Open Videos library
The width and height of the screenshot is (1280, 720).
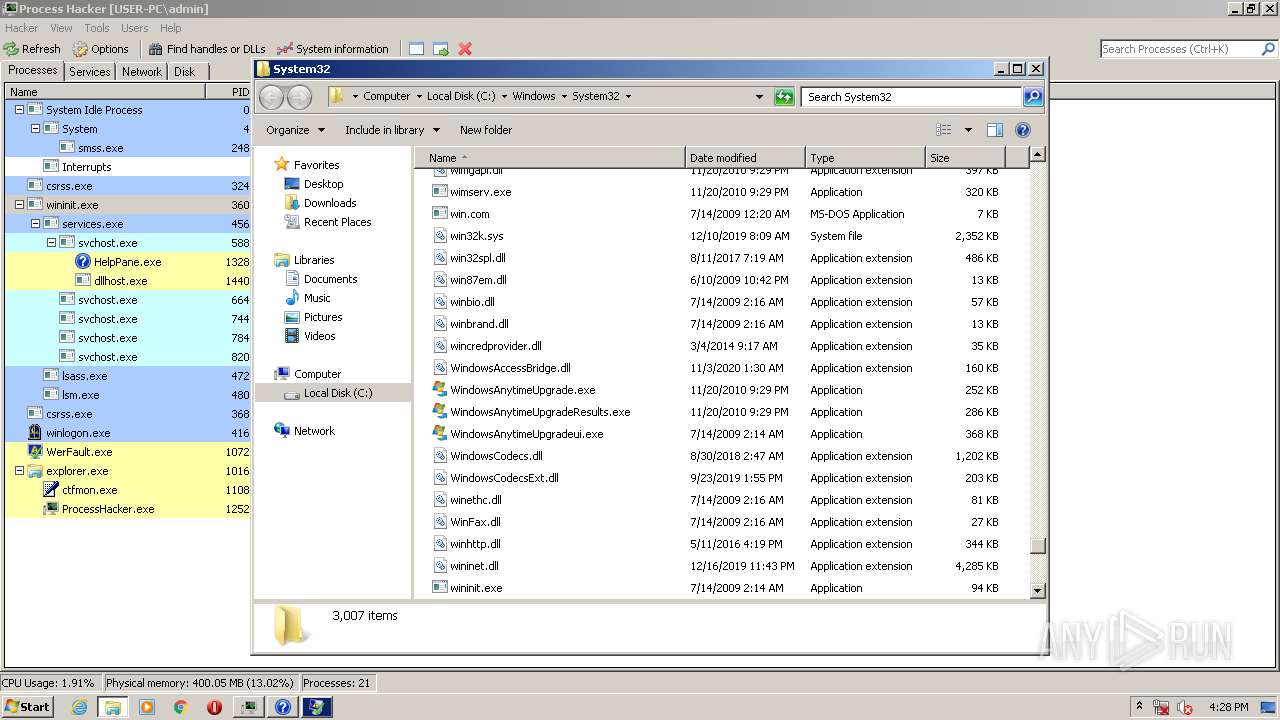(x=320, y=336)
